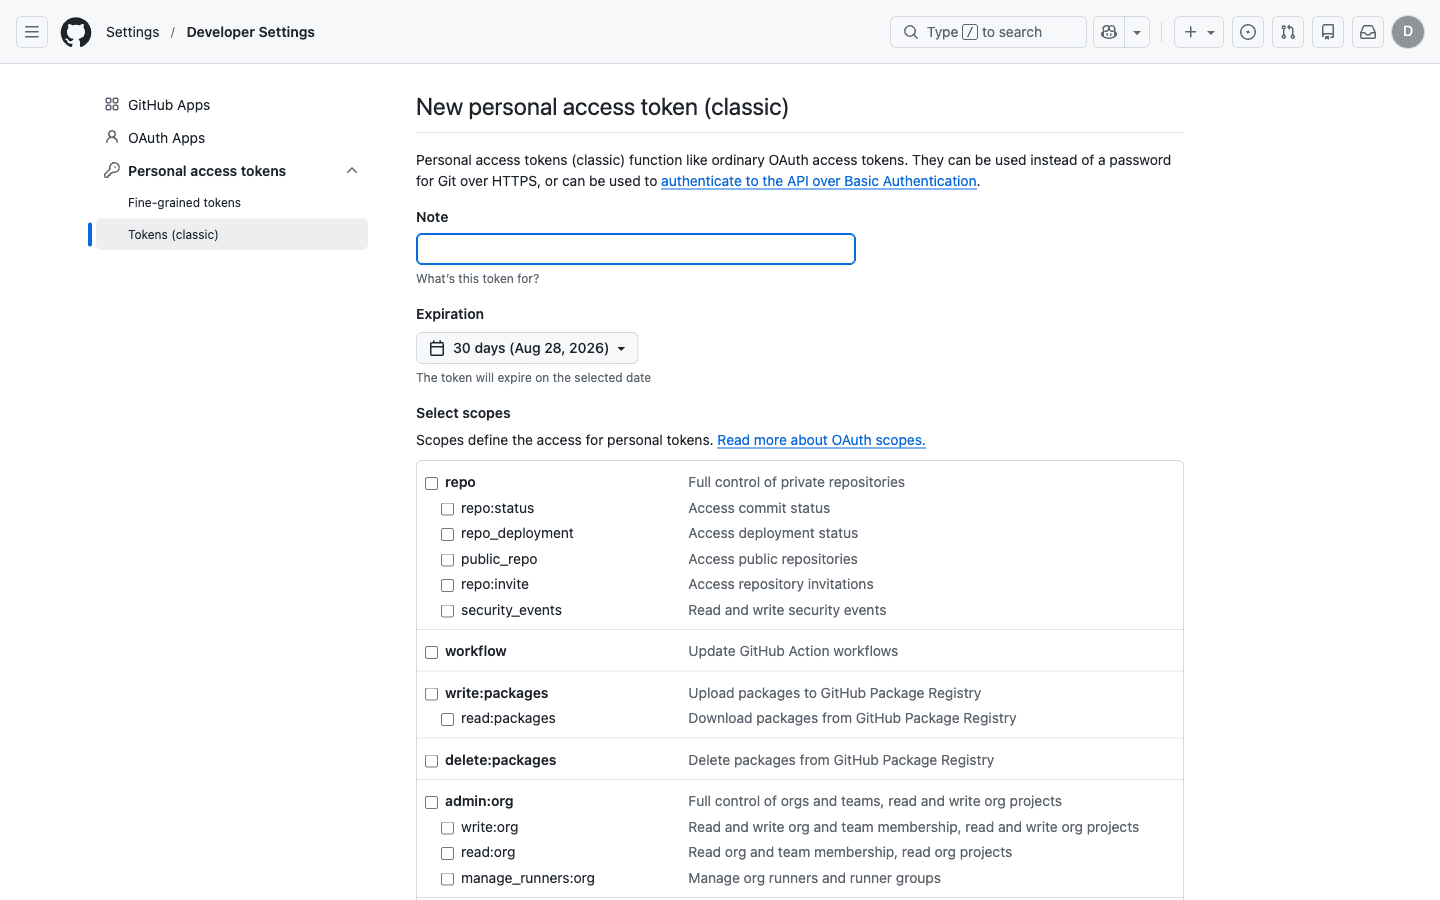Collapse the Personal access tokens section chevron

tap(352, 171)
